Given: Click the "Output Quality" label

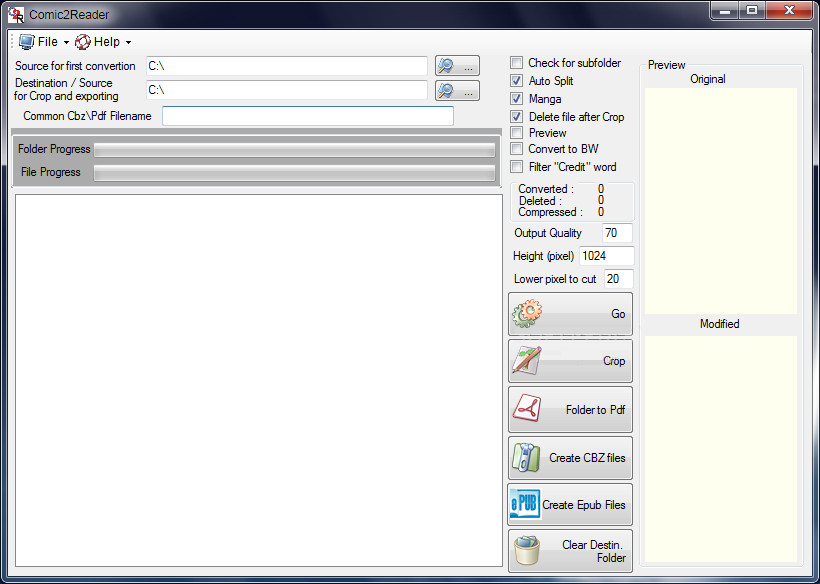Looking at the screenshot, I should 548,233.
